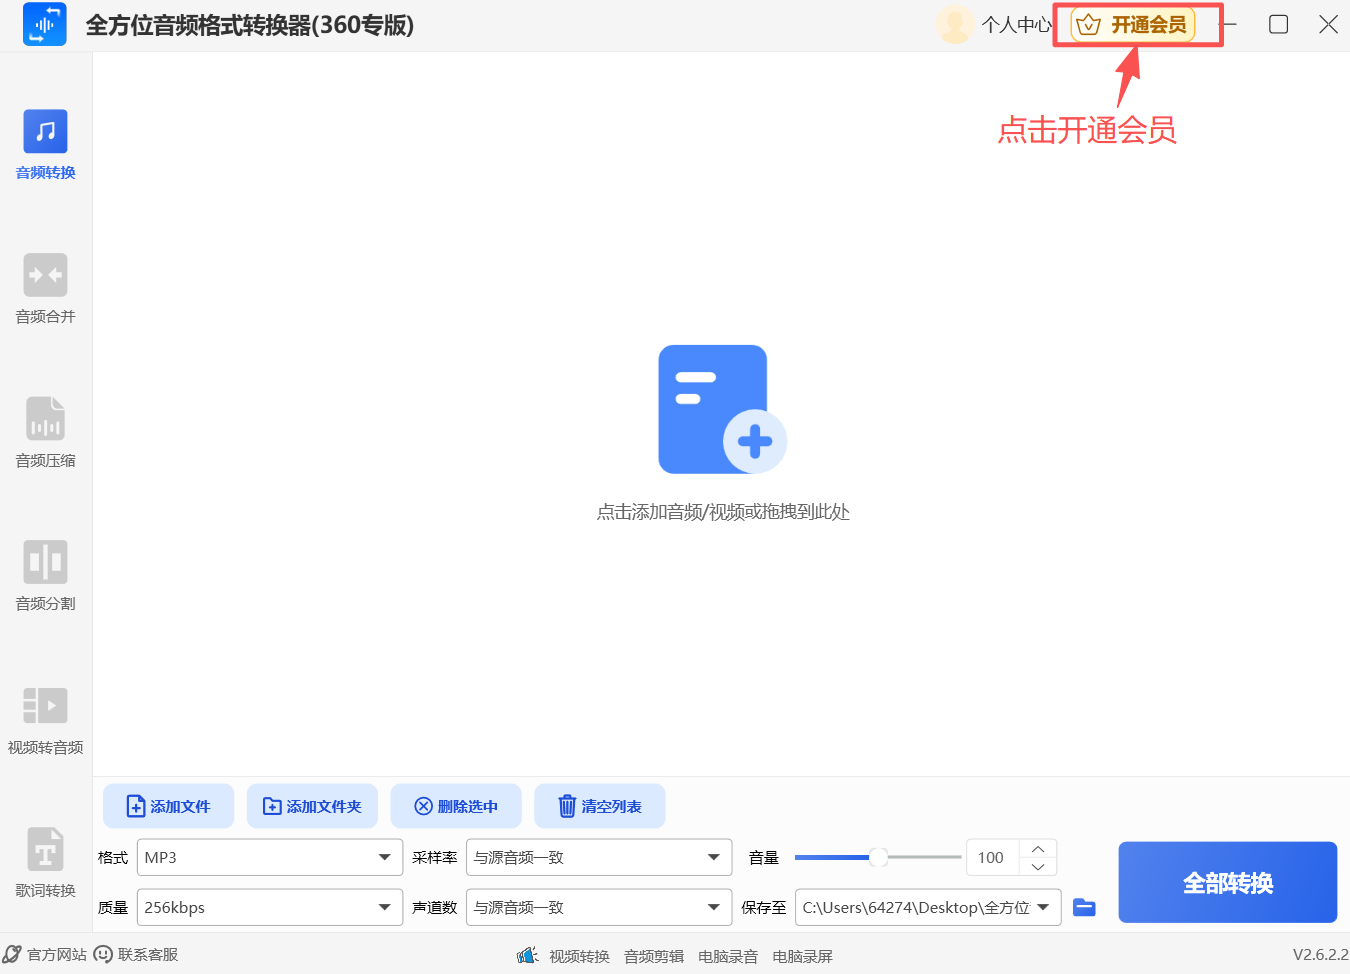Open the 格式 MP3 format dropdown
1350x974 pixels.
(x=268, y=857)
